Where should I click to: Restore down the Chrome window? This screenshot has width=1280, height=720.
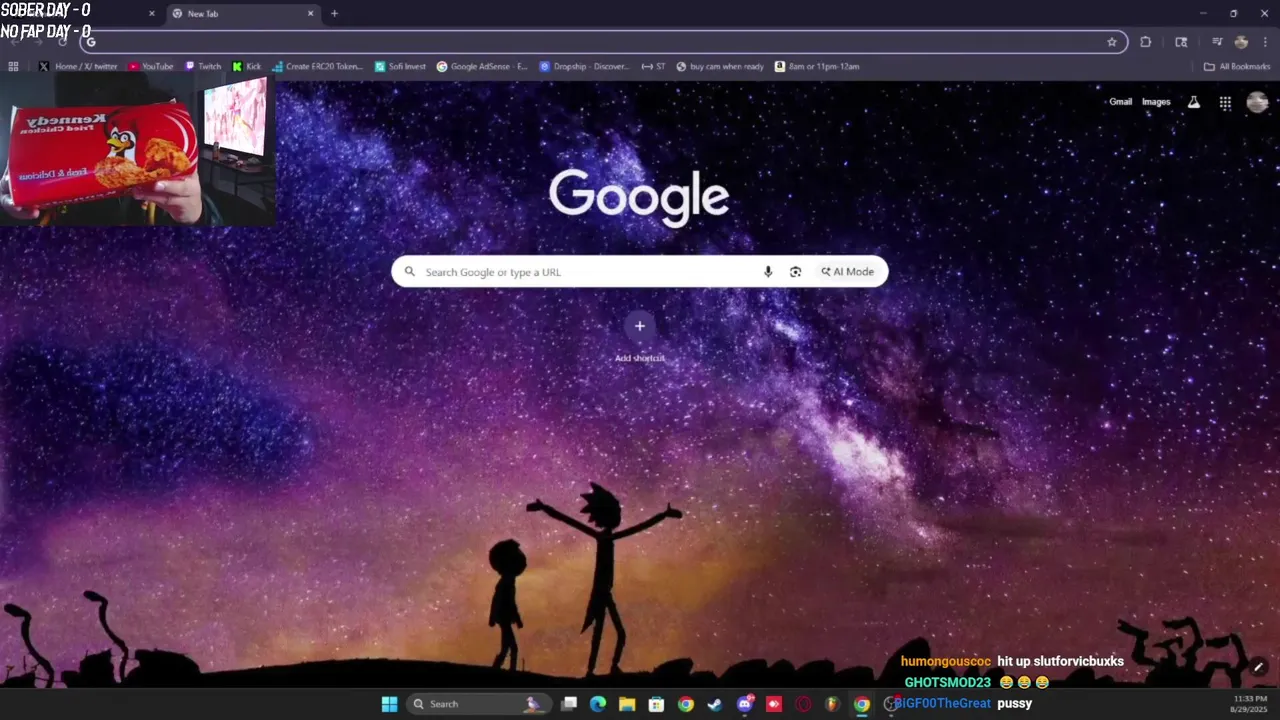(1233, 14)
